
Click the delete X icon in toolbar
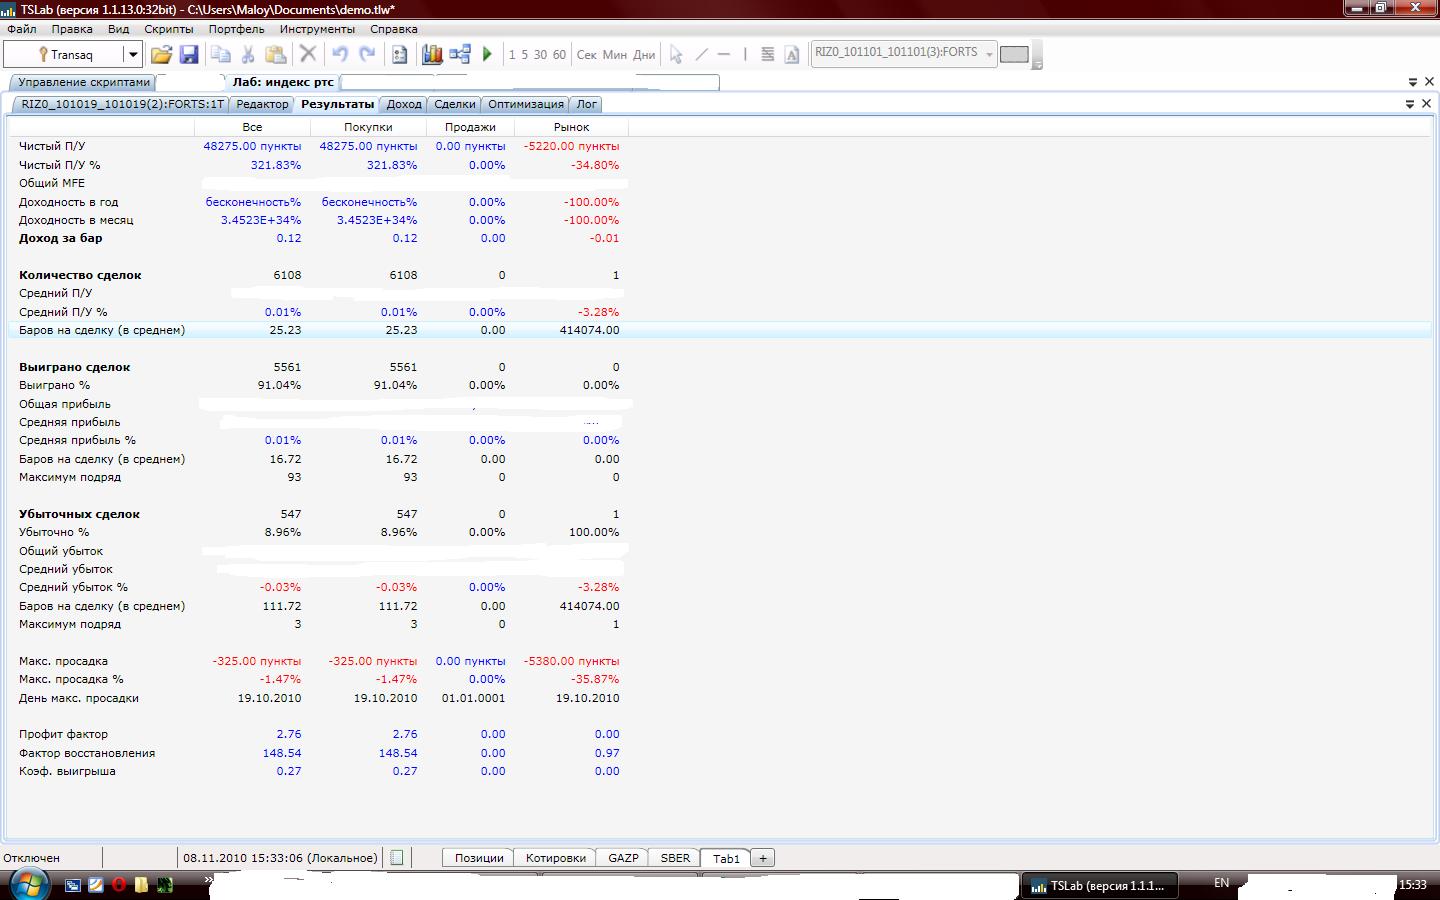[308, 55]
